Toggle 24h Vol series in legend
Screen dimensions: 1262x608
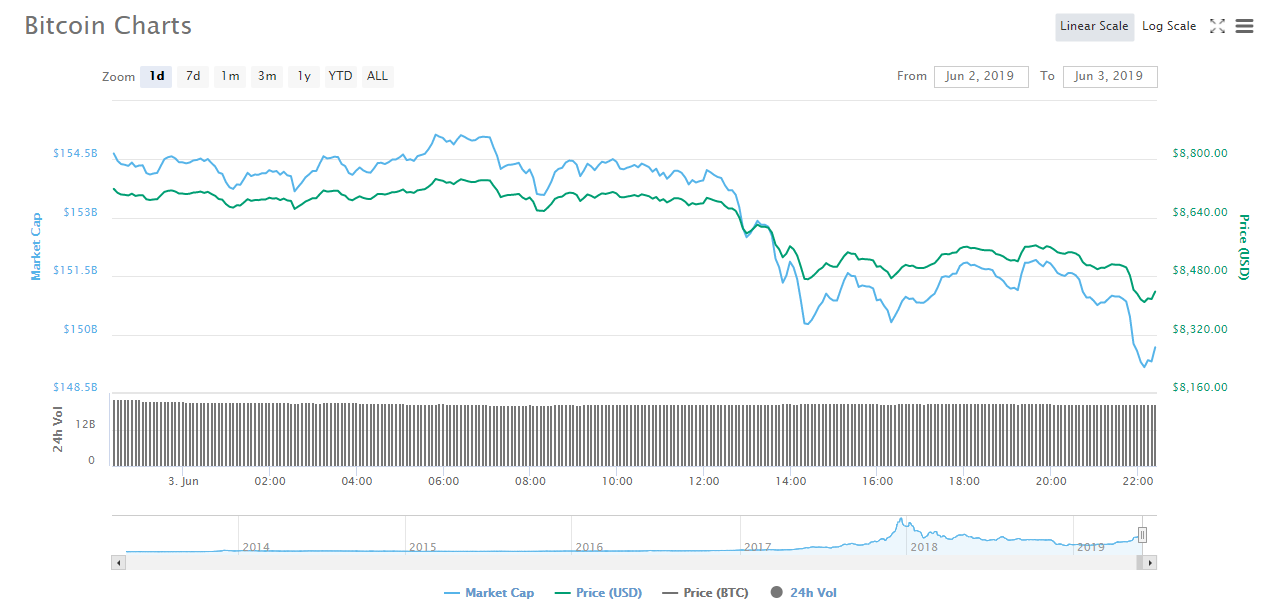pos(803,593)
